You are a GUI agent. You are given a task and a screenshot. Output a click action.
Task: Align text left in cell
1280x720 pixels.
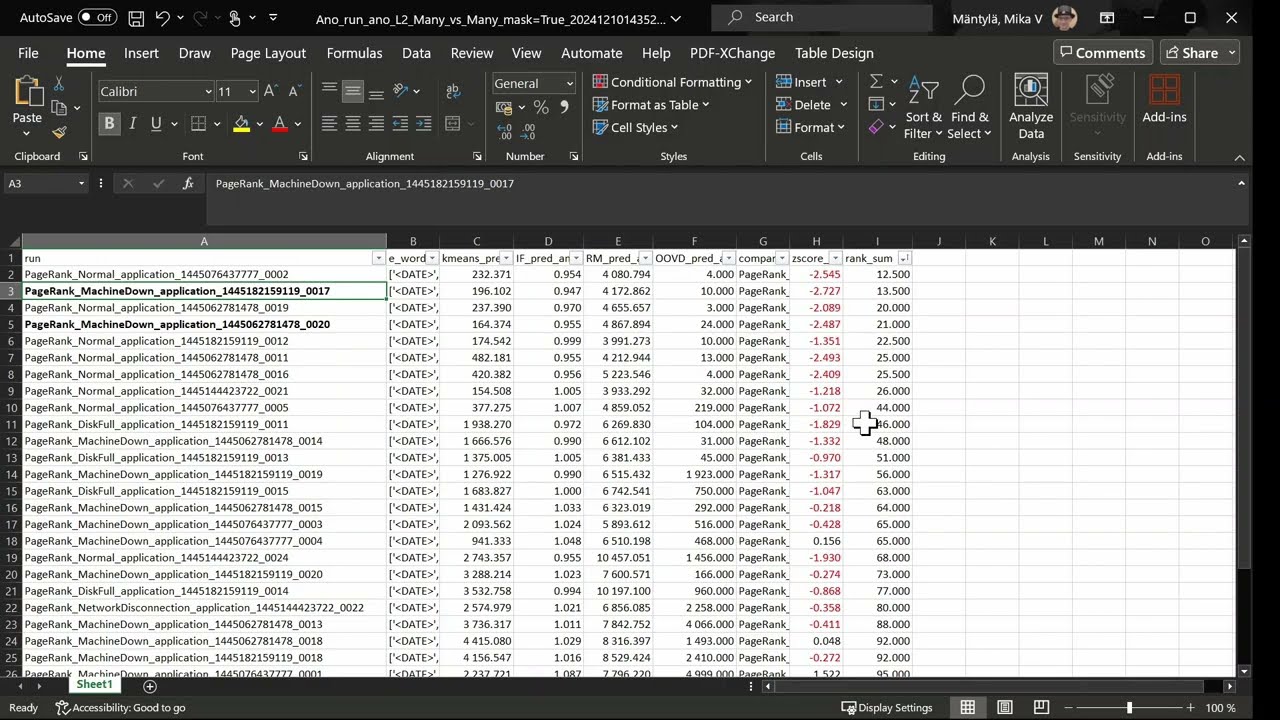click(329, 124)
